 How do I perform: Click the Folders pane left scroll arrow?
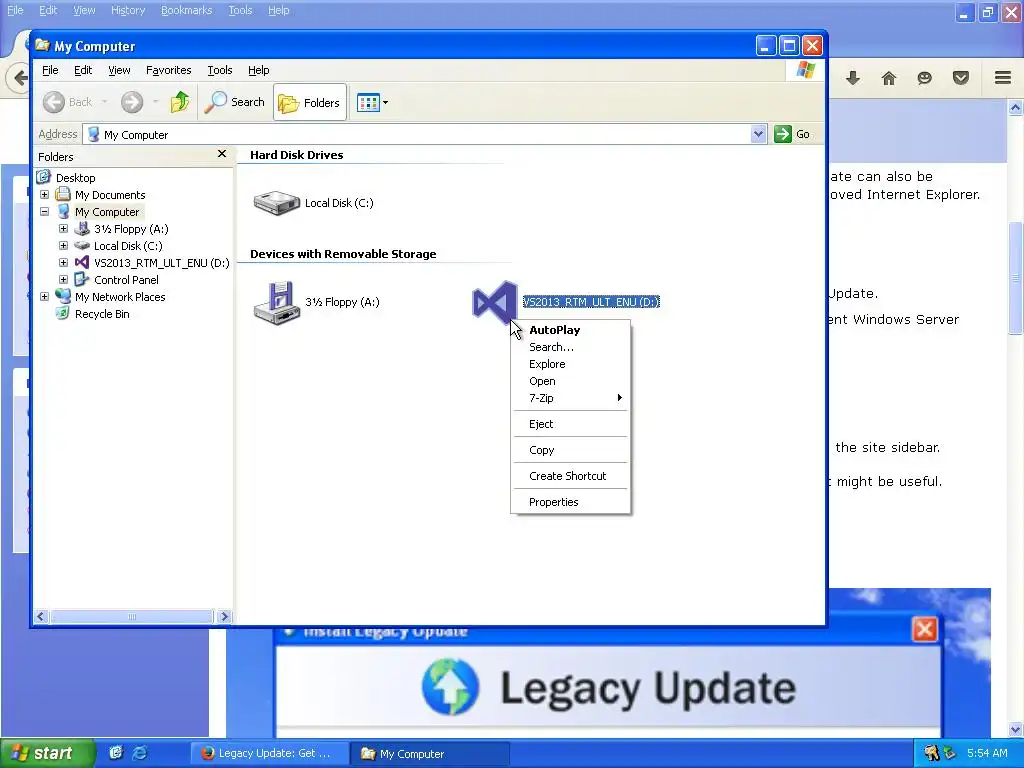pyautogui.click(x=41, y=616)
